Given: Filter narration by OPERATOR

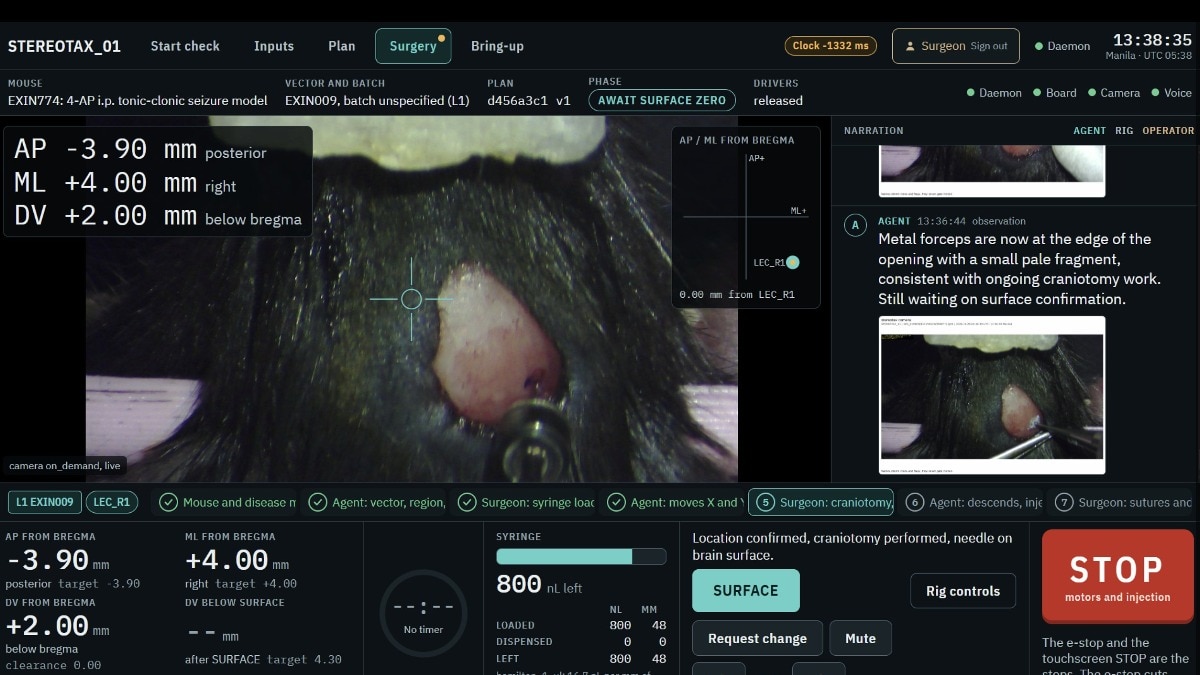Looking at the screenshot, I should (1168, 130).
